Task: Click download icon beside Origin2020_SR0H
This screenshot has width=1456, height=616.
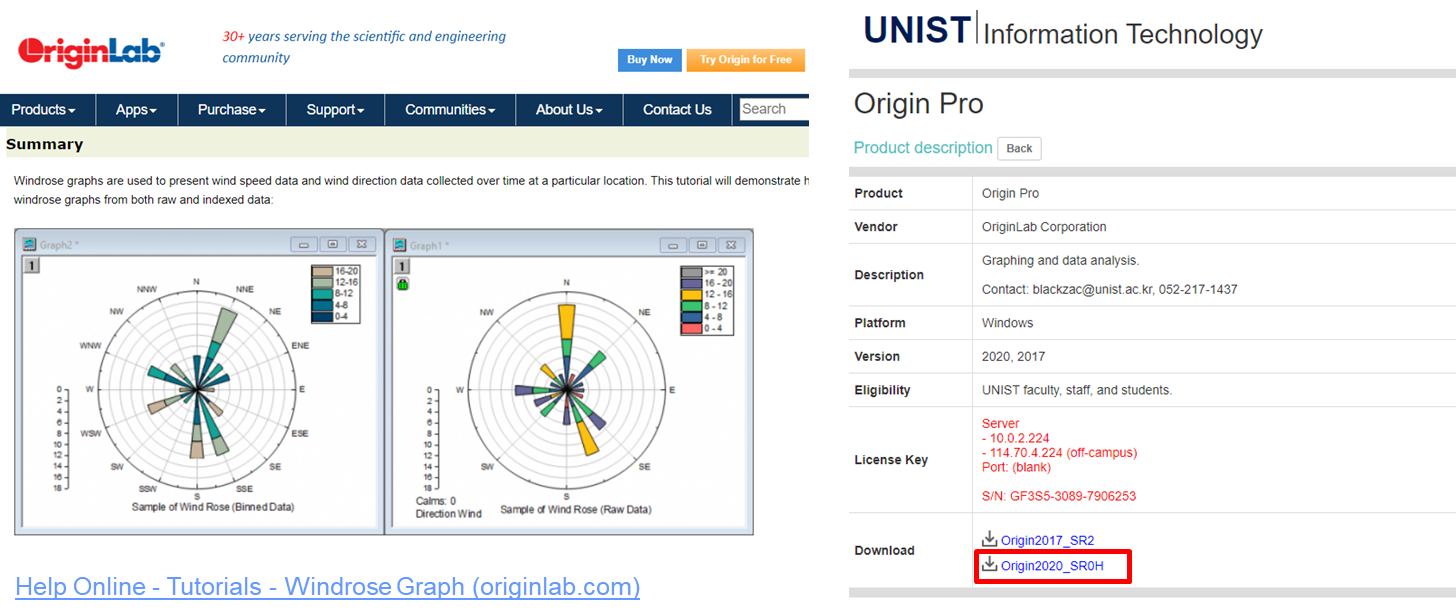Action: [989, 565]
